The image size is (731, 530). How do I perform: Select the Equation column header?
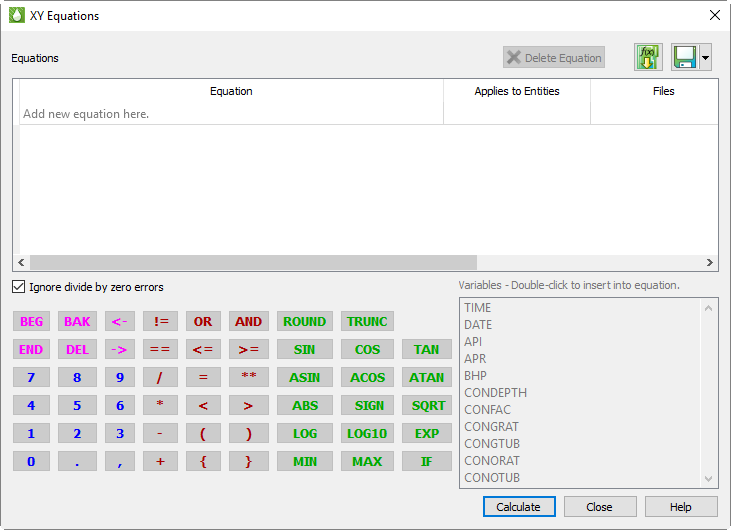coord(231,91)
